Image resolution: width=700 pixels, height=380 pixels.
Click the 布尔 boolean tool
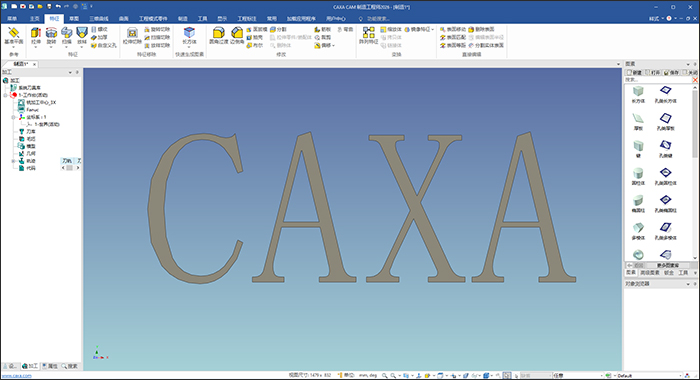(x=254, y=46)
